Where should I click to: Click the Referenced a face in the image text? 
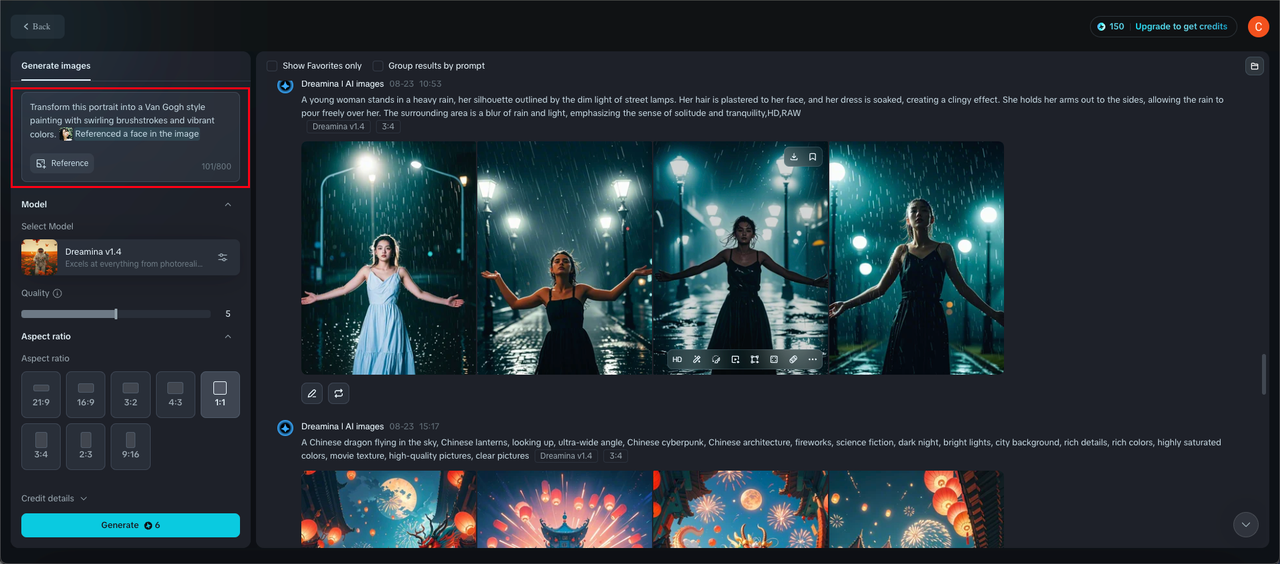coord(137,134)
